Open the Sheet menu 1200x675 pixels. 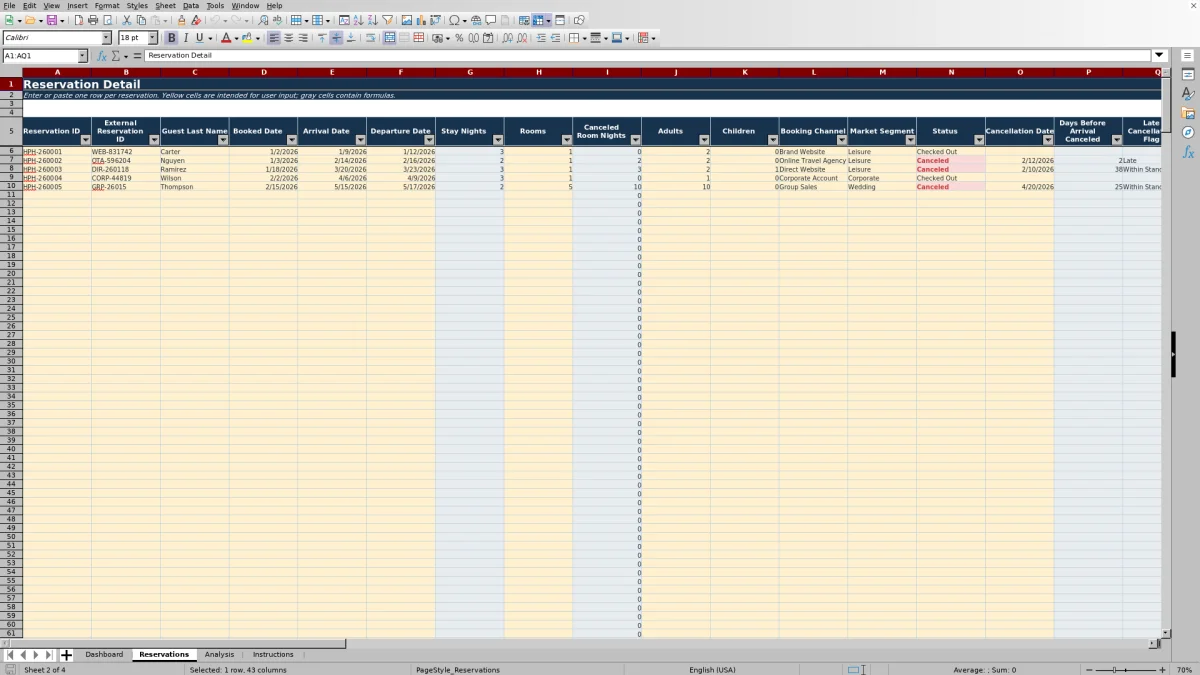coord(165,5)
